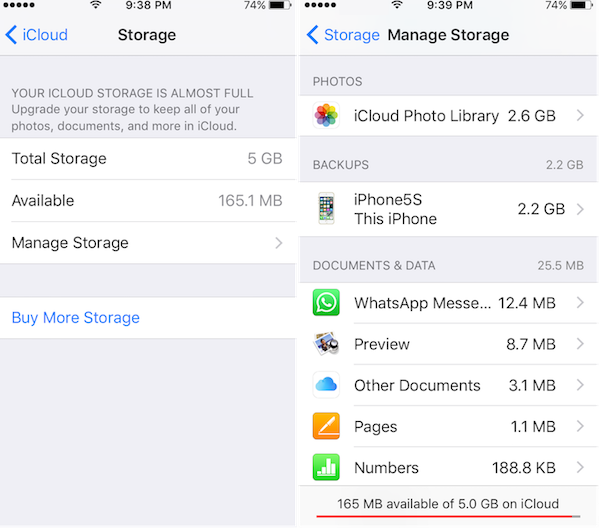Viewport: 600px width, 528px height.
Task: Open the WhatsApp Messenger green icon
Action: (x=326, y=303)
